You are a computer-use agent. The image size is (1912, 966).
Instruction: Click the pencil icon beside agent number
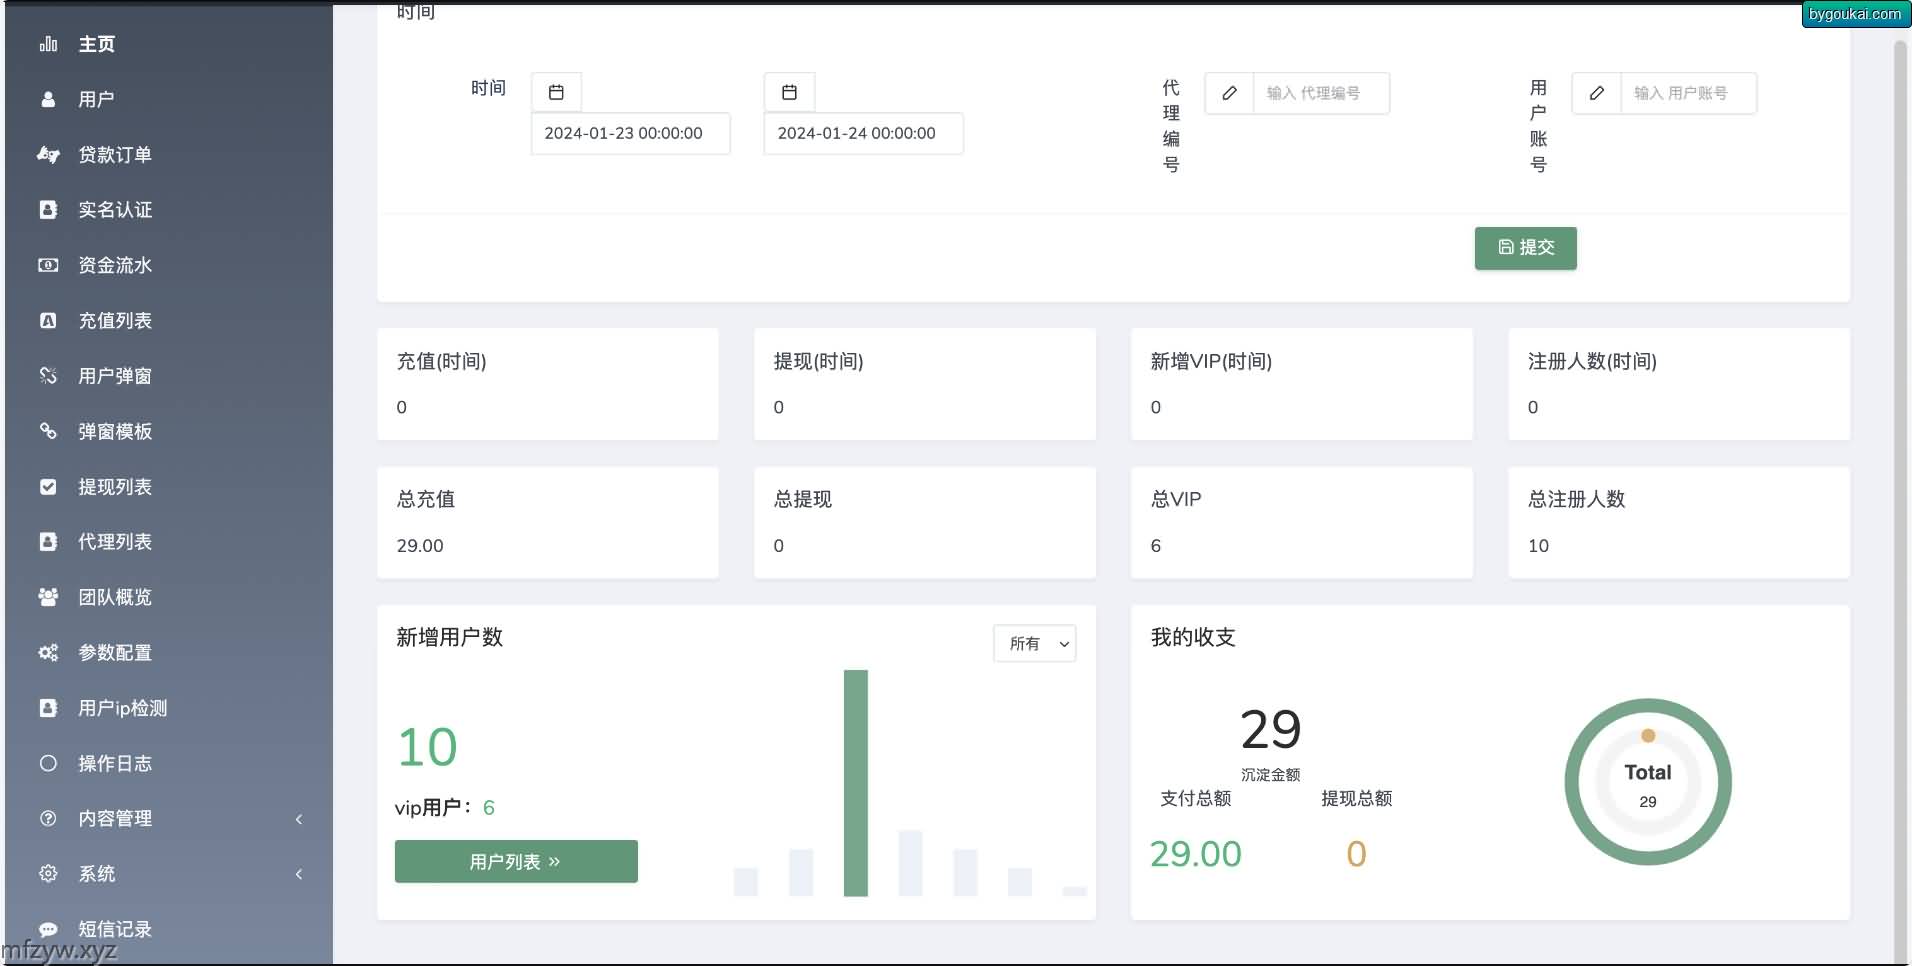pos(1229,93)
